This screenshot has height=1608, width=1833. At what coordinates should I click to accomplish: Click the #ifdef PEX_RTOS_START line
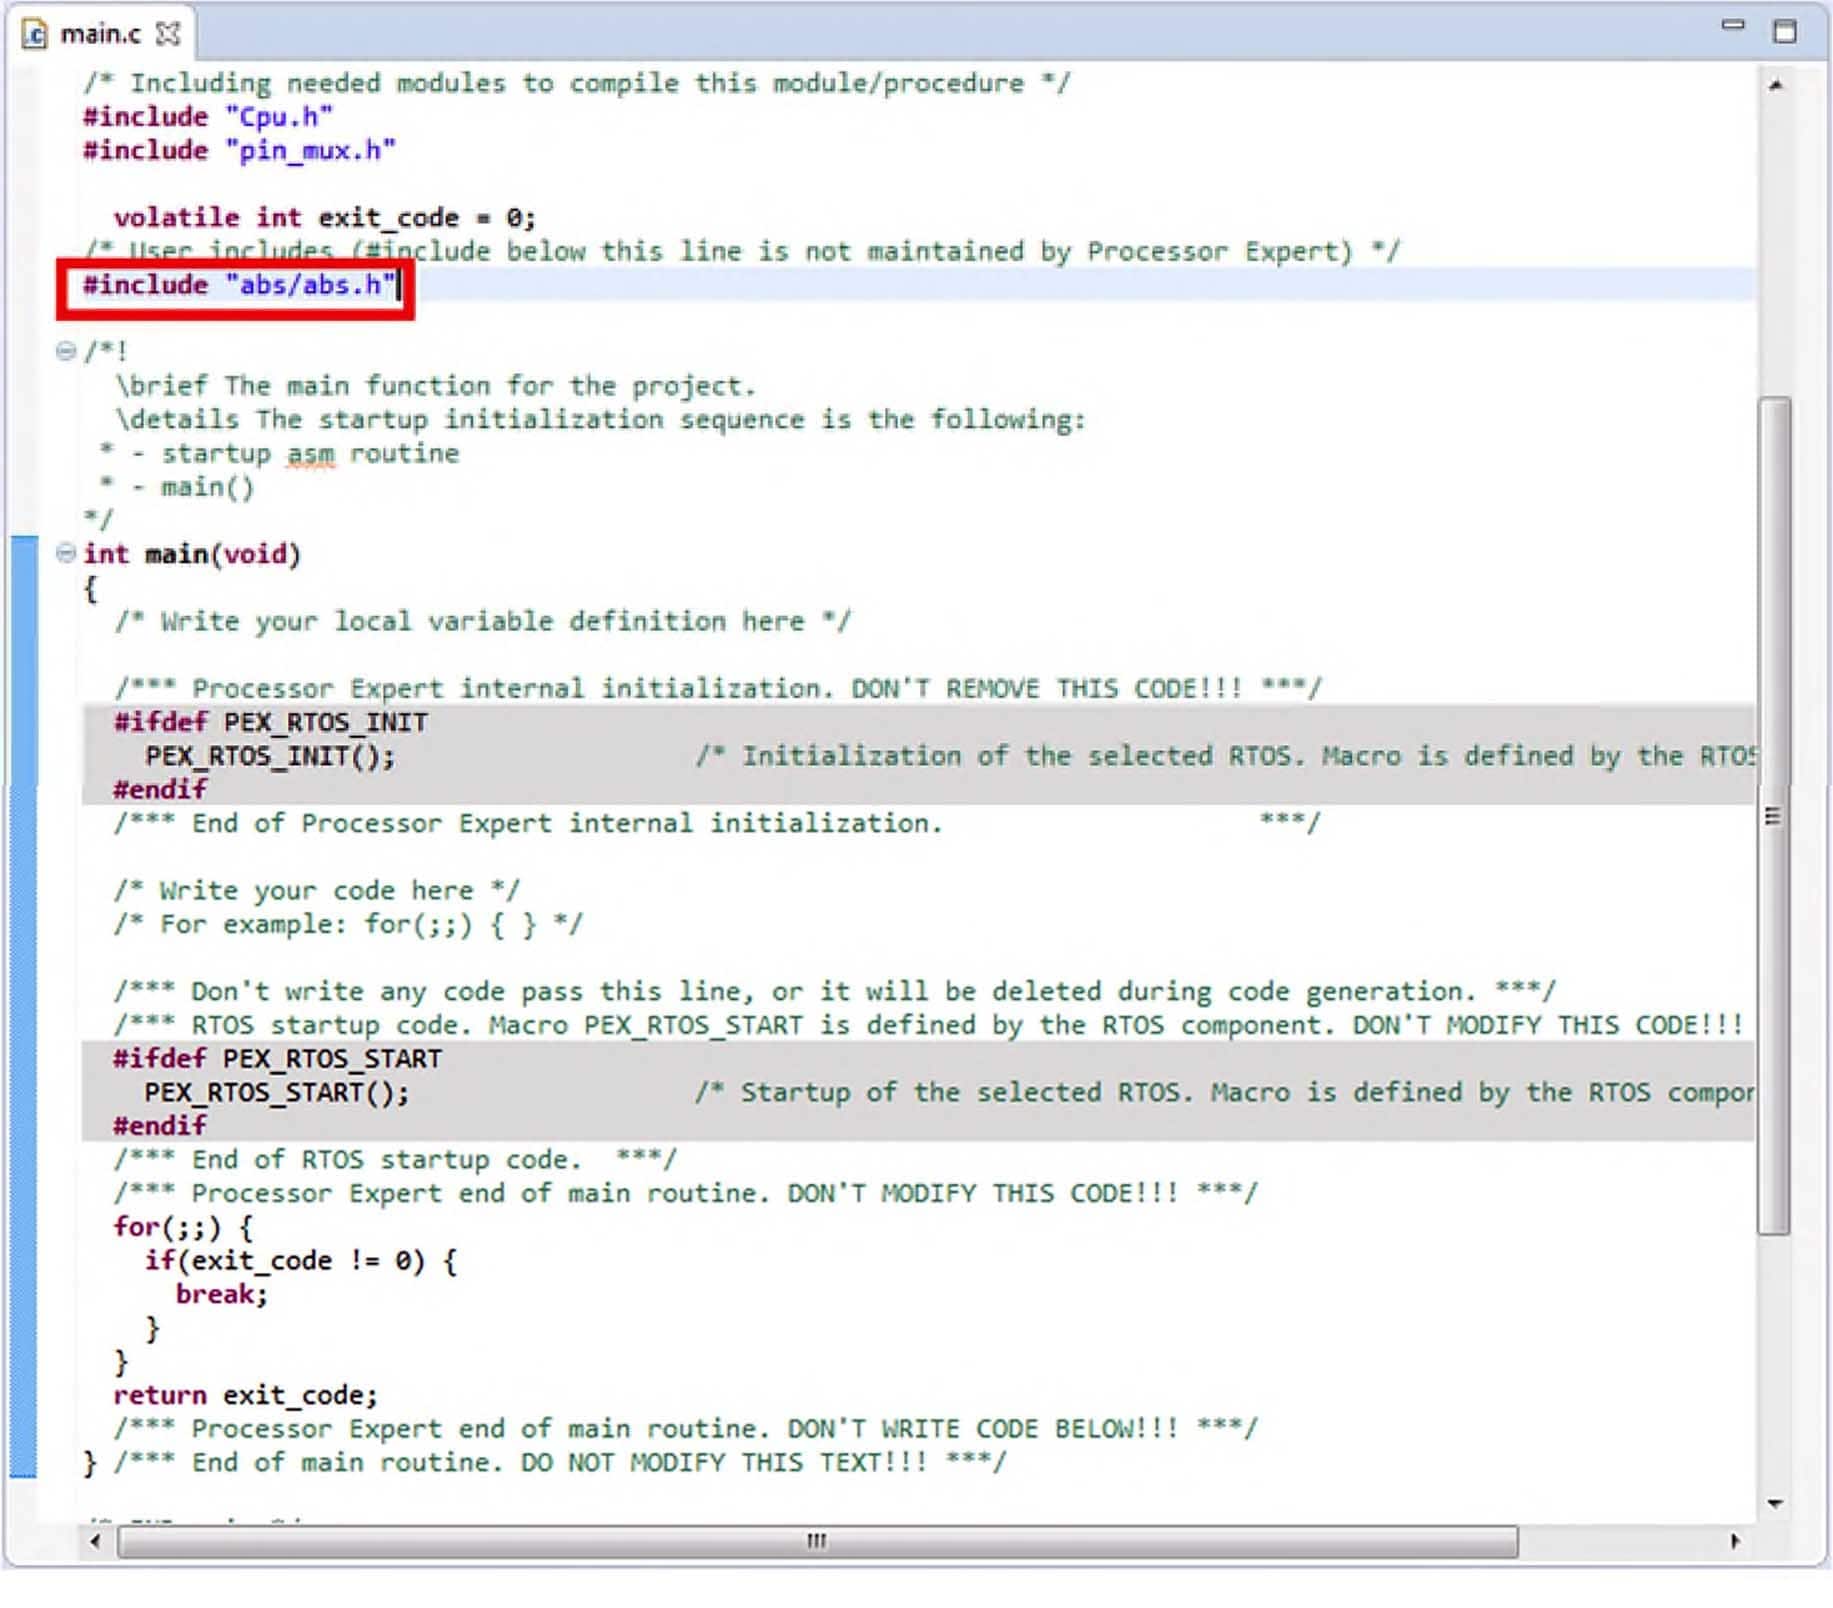[x=277, y=1058]
